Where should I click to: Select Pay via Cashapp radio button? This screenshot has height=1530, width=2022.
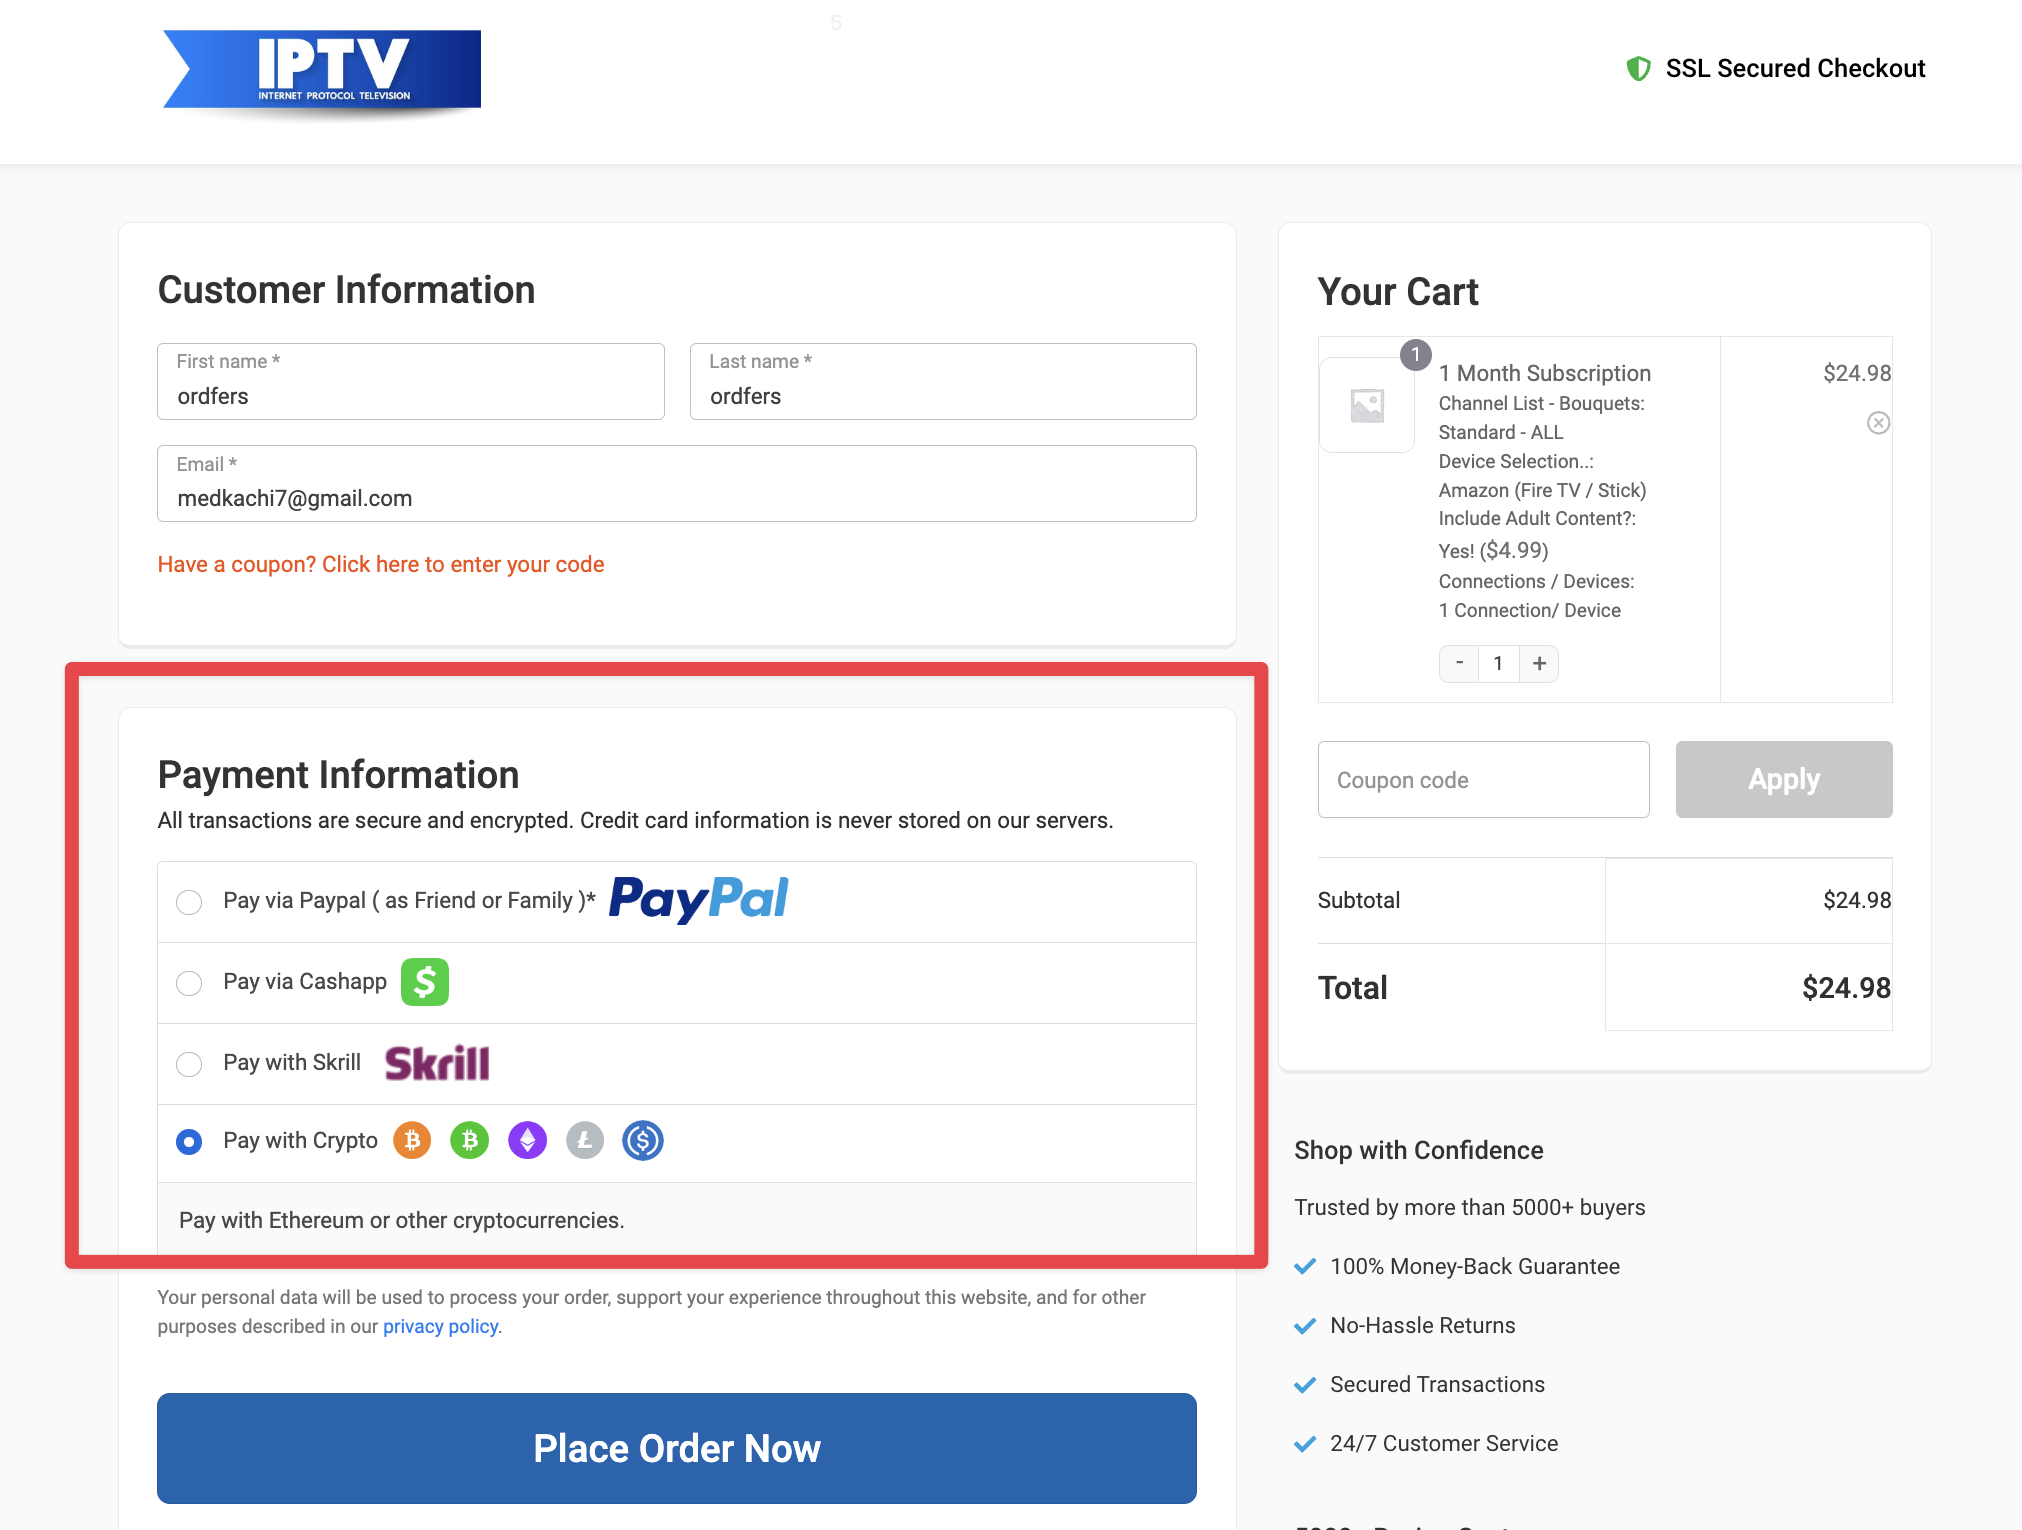click(190, 982)
